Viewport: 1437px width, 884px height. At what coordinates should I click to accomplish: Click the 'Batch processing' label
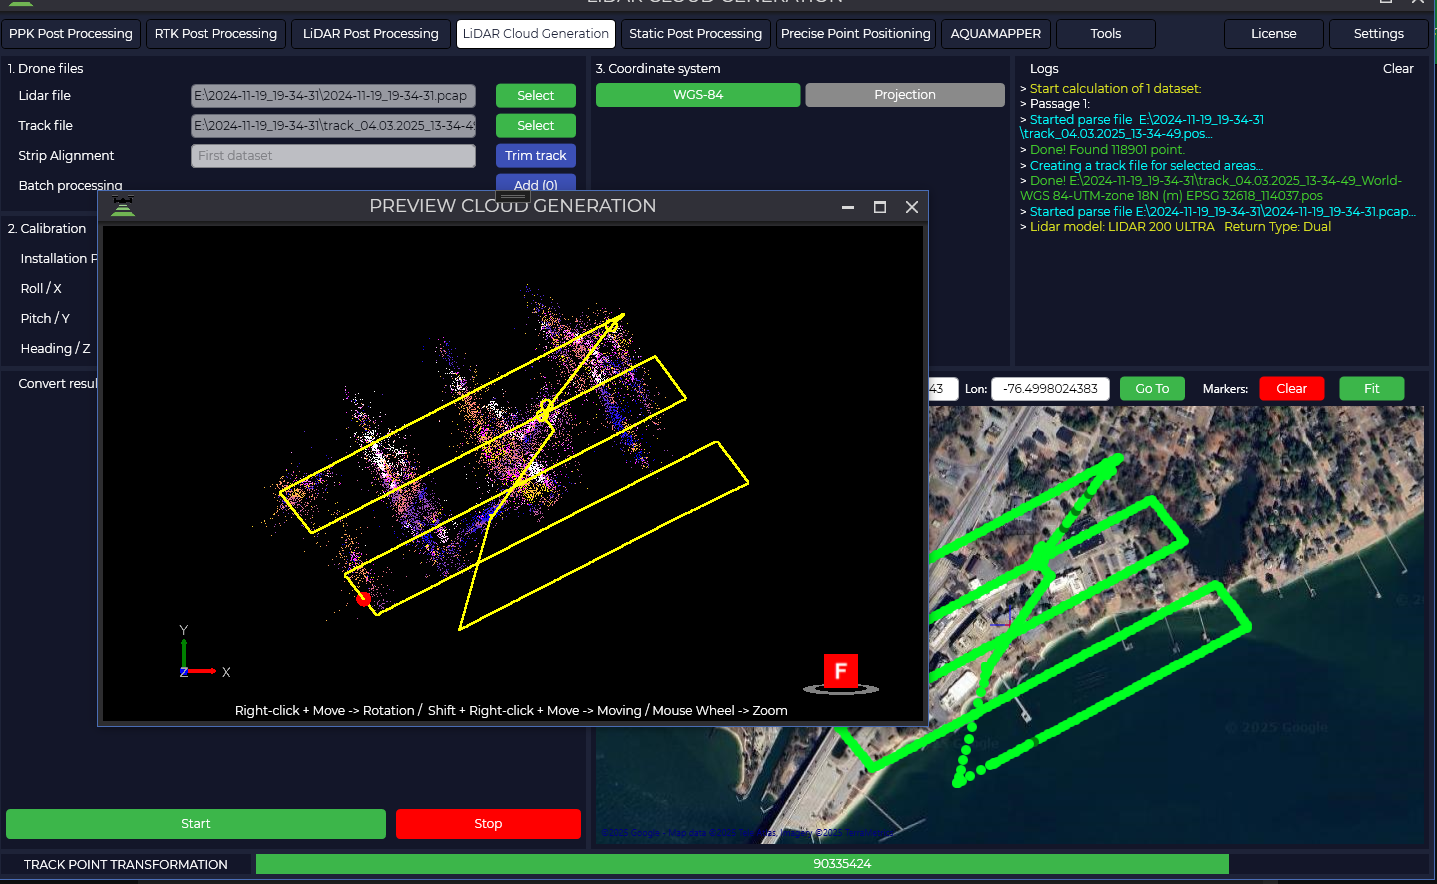coord(70,186)
